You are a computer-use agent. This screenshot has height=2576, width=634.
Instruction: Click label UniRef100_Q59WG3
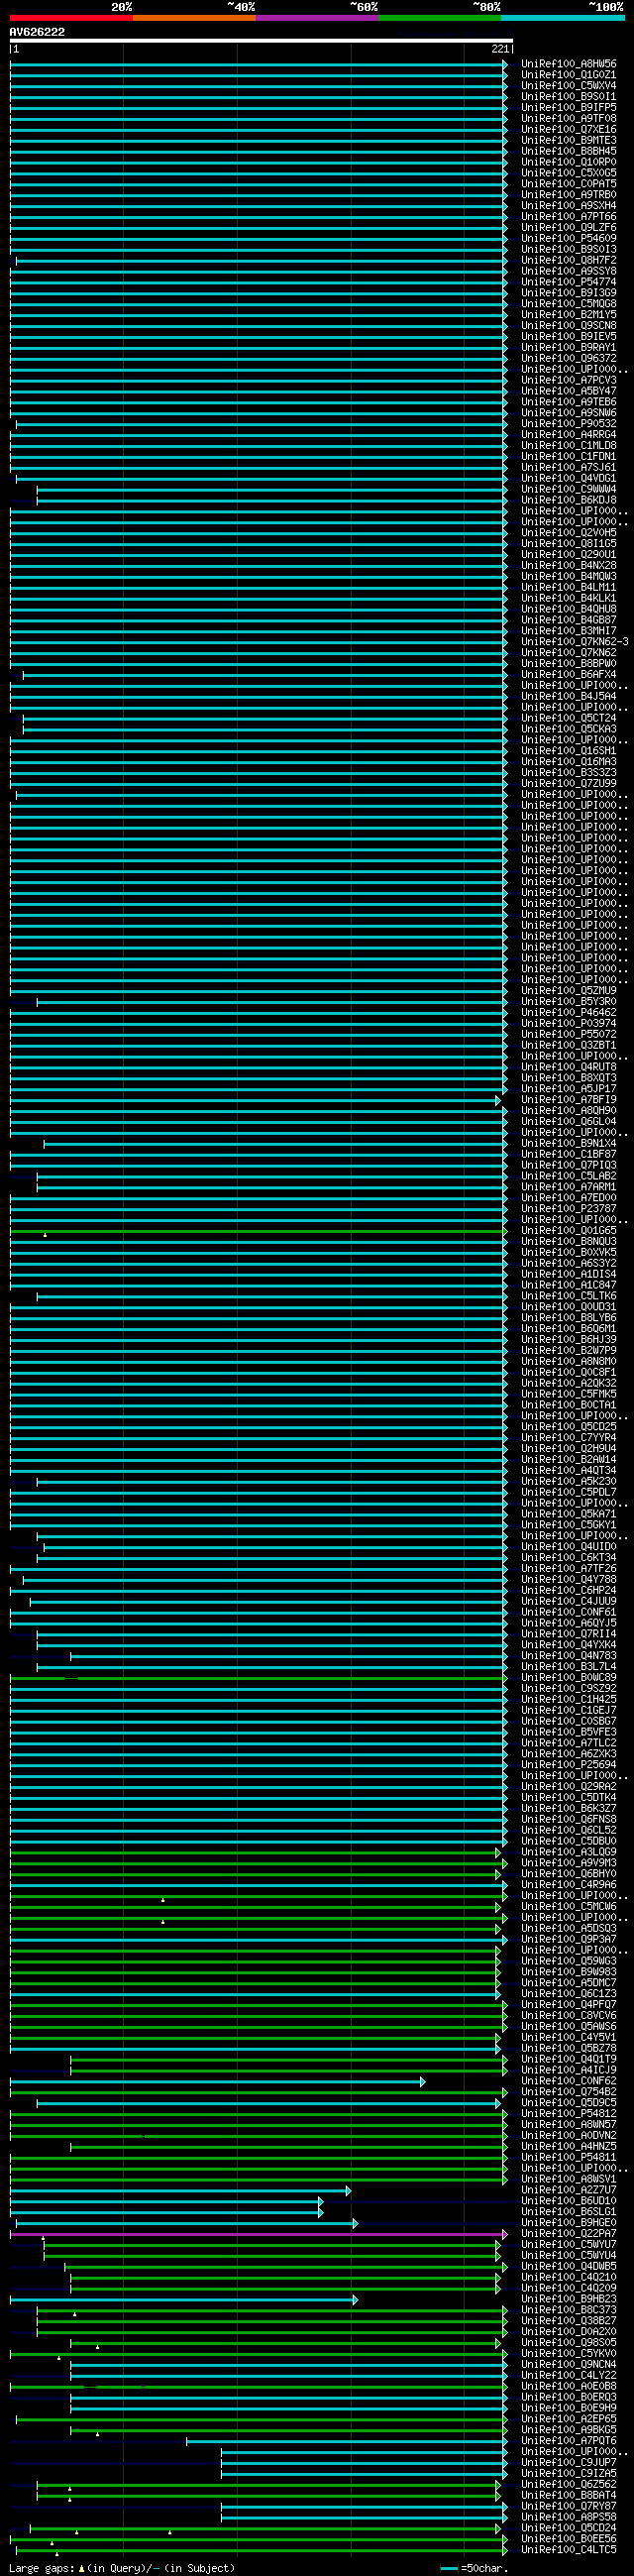pos(568,1962)
